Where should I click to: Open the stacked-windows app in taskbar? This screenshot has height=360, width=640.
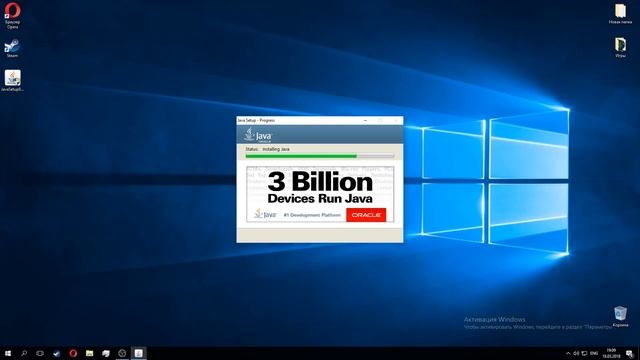pyautogui.click(x=106, y=353)
